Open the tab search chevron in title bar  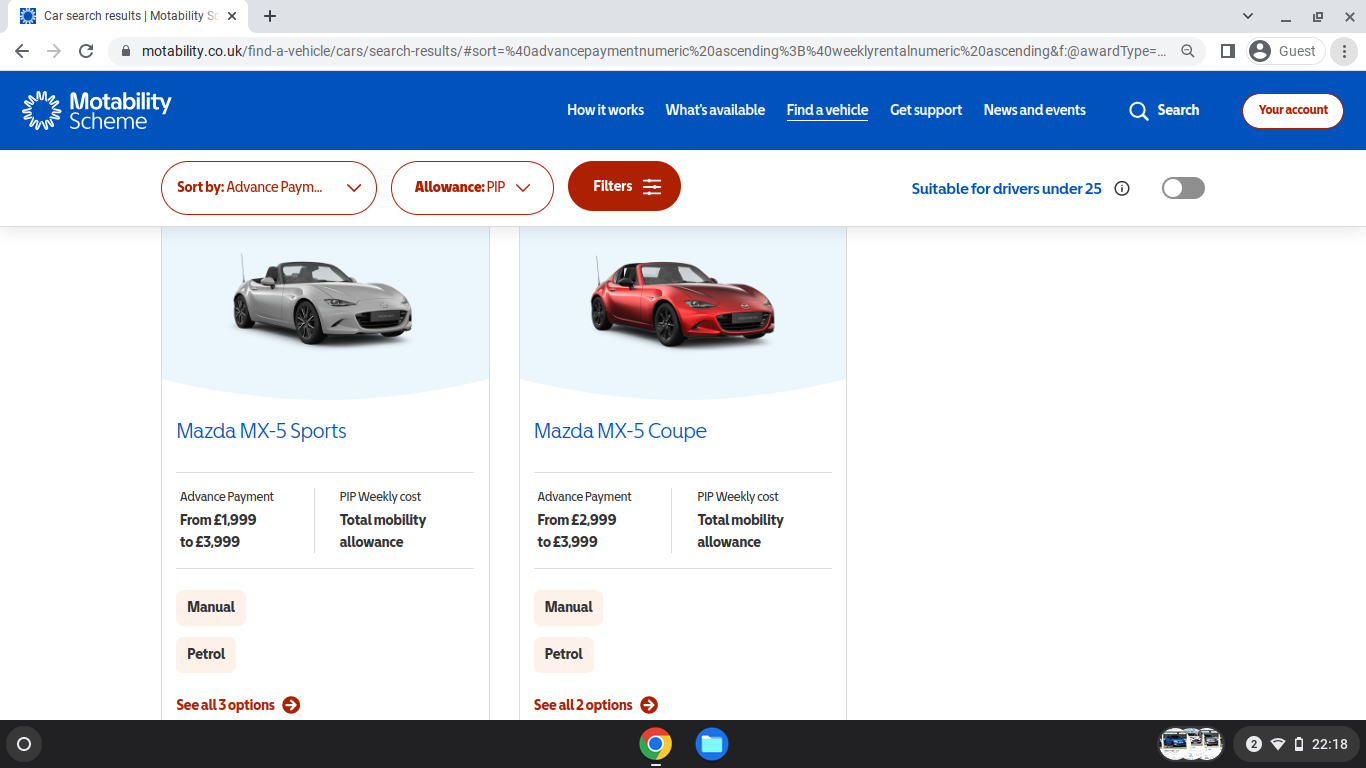(x=1248, y=16)
